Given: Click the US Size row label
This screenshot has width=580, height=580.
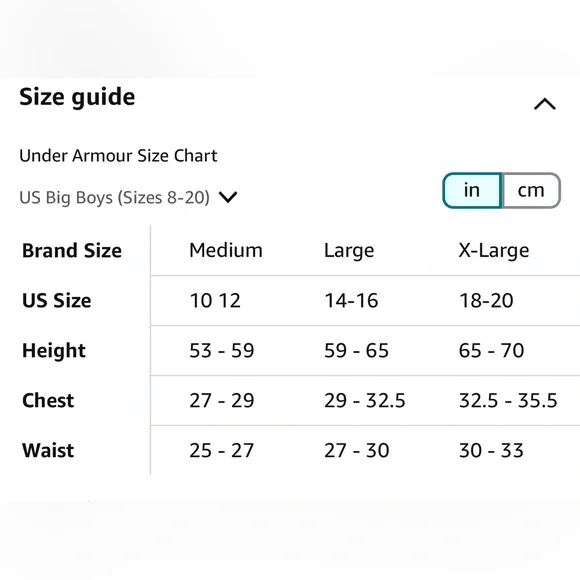Looking at the screenshot, I should 57,300.
